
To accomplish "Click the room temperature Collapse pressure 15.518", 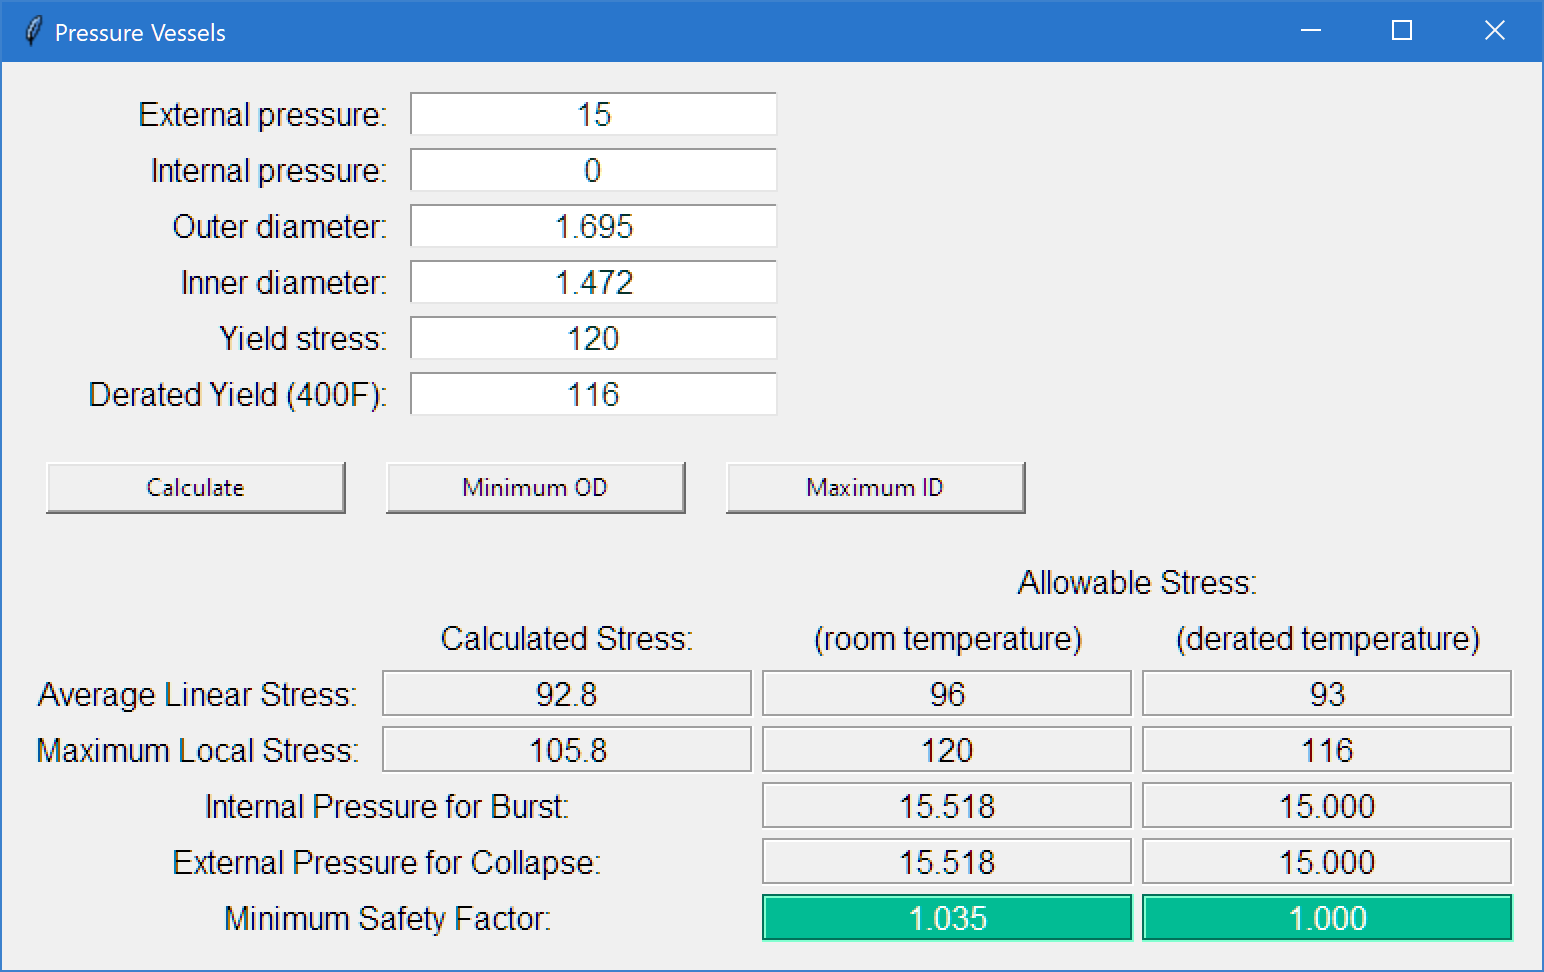I will point(947,862).
